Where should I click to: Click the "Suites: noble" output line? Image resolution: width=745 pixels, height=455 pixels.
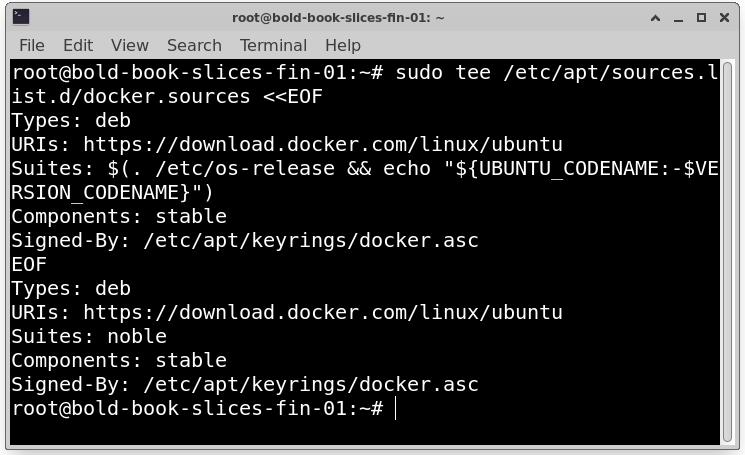89,336
